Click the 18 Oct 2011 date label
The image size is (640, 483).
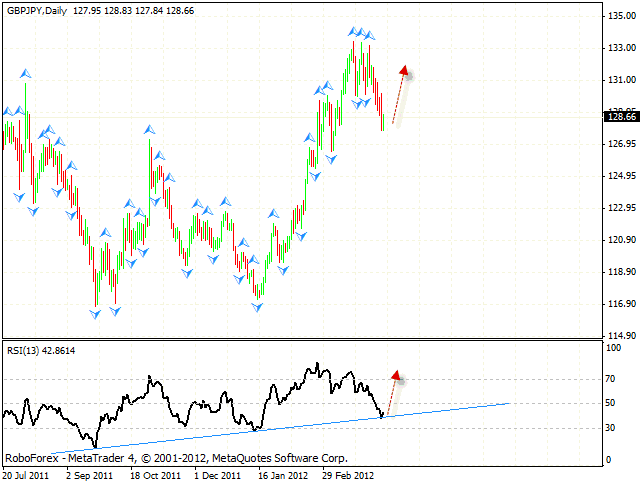(155, 475)
